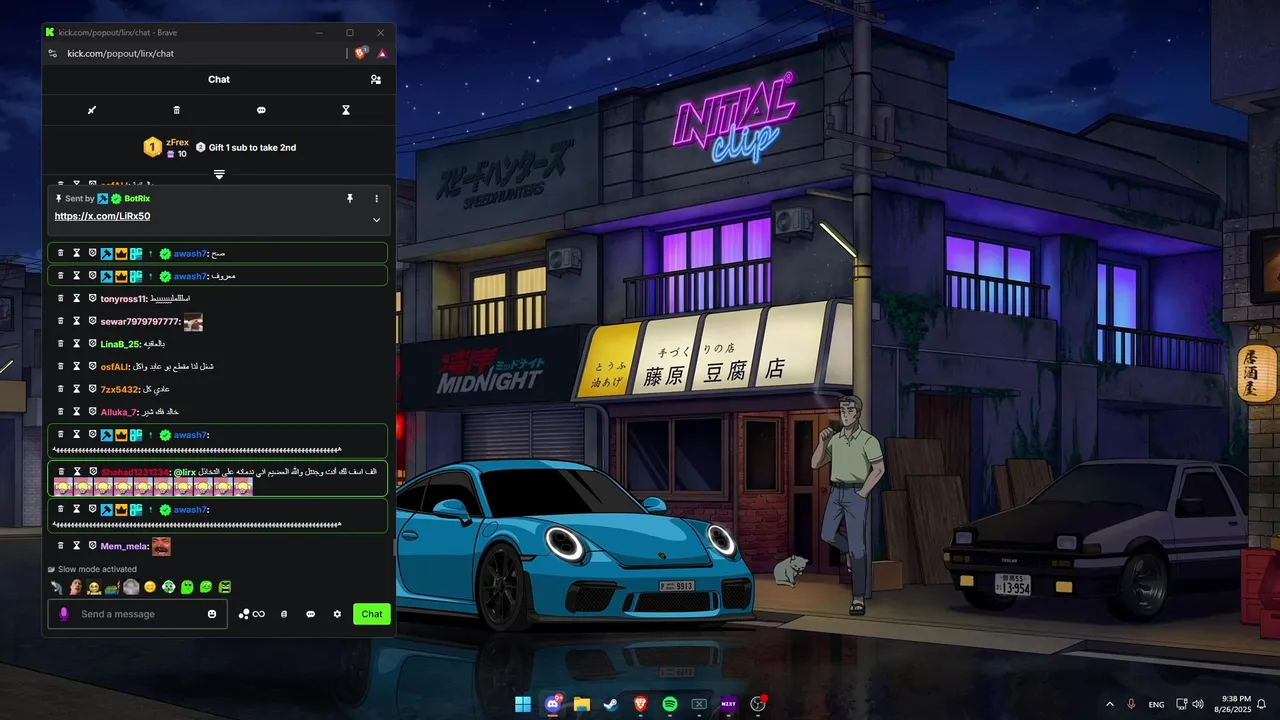Image resolution: width=1280 pixels, height=720 pixels.
Task: Click the ENG language indicator in tray
Action: click(x=1156, y=704)
